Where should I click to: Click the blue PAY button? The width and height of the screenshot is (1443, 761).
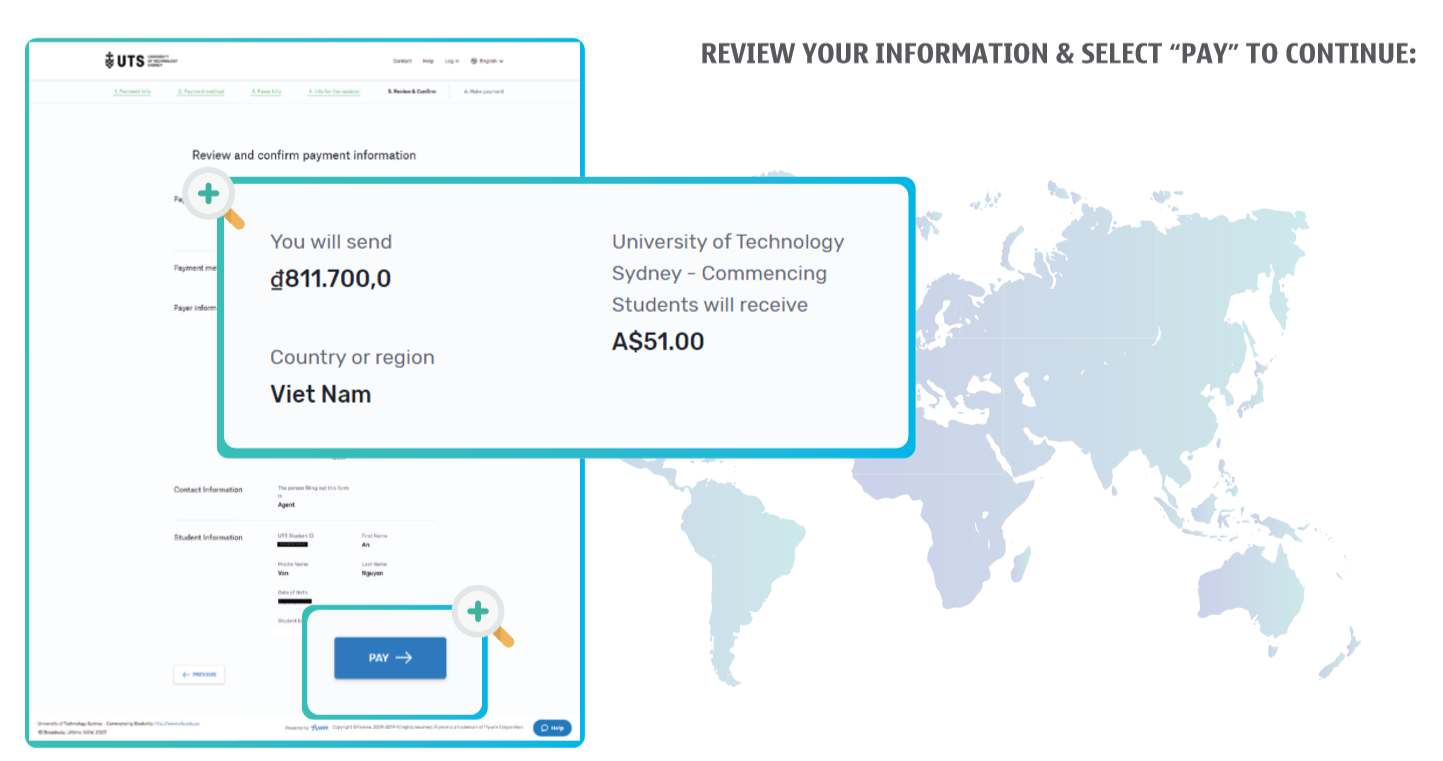pyautogui.click(x=390, y=658)
